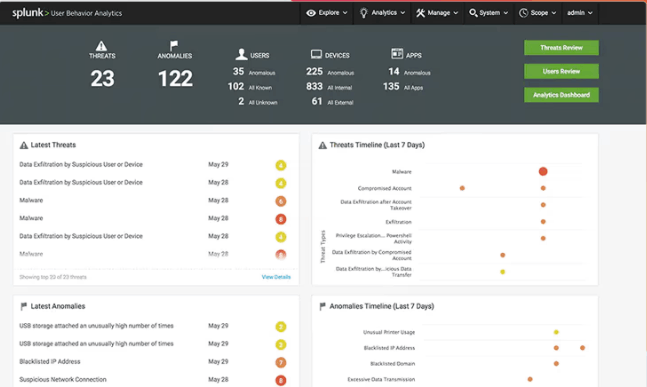Click '61 All External' devices value
This screenshot has height=387, width=647.
[332, 101]
